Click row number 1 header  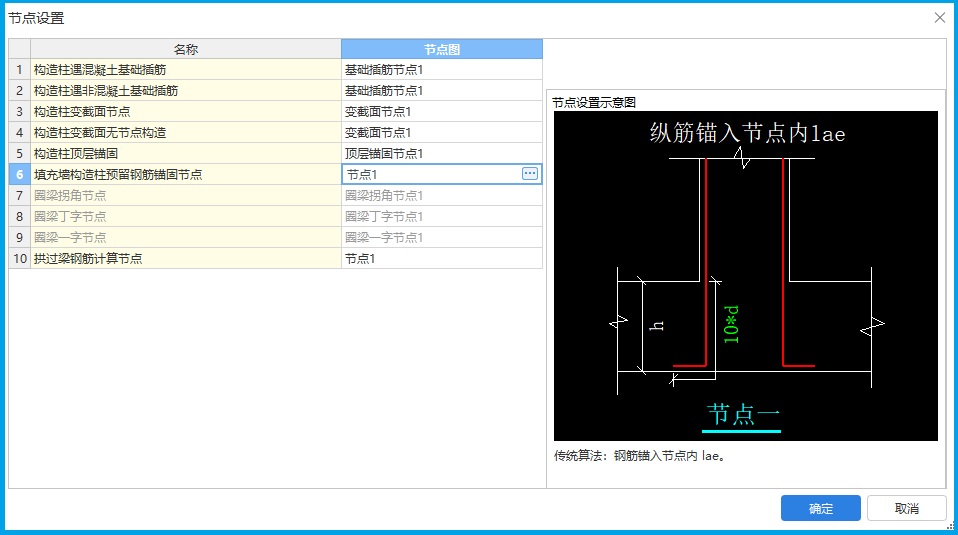pos(20,70)
